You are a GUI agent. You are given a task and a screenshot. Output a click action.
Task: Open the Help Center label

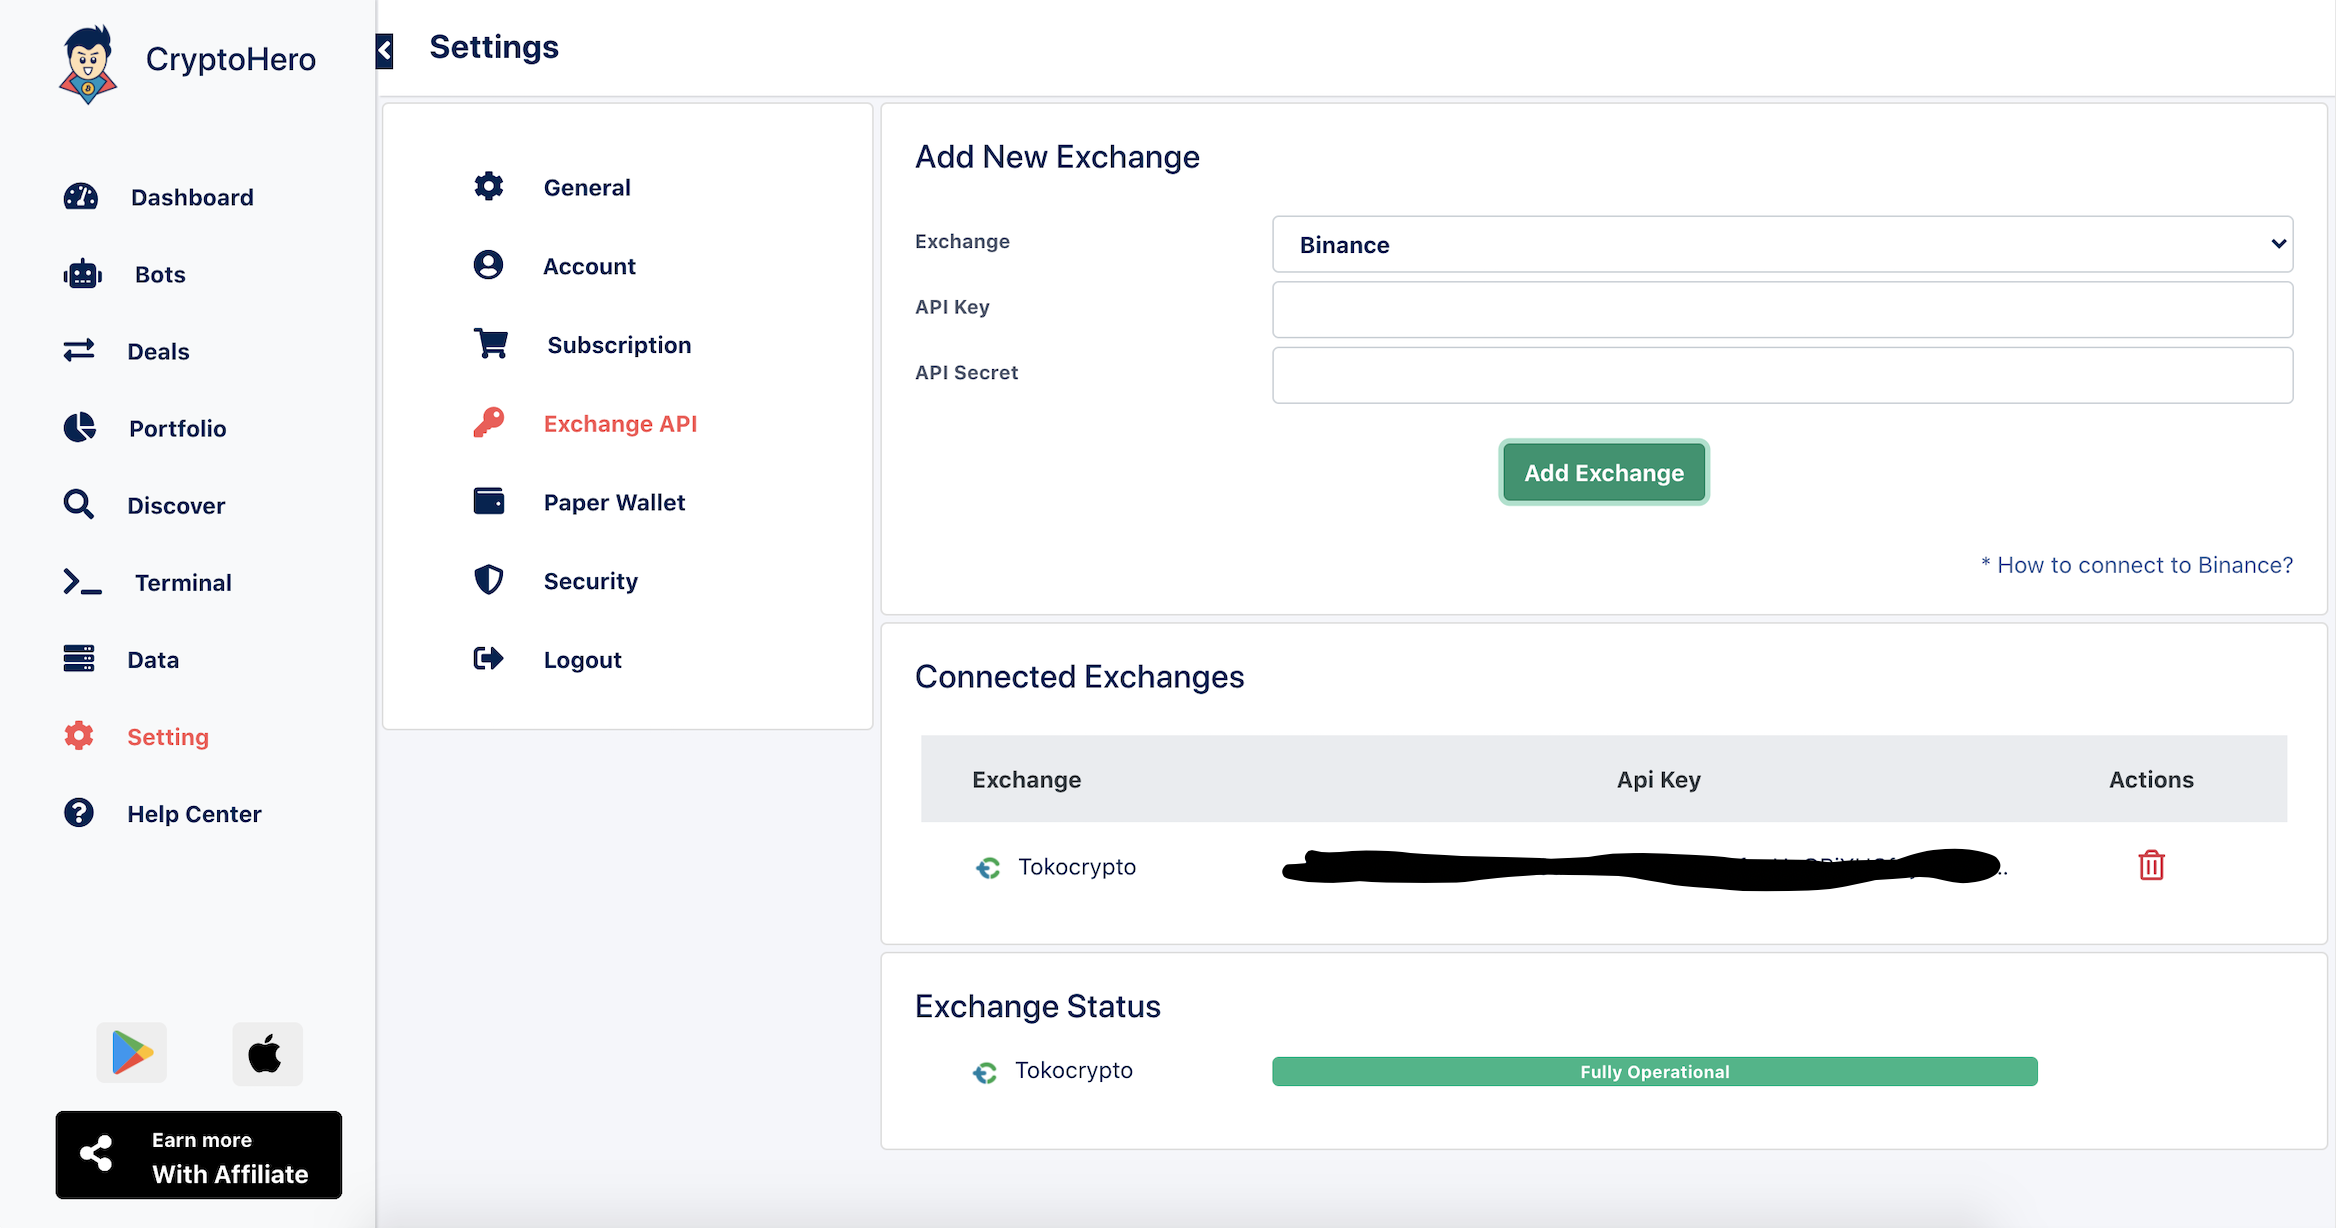tap(194, 813)
